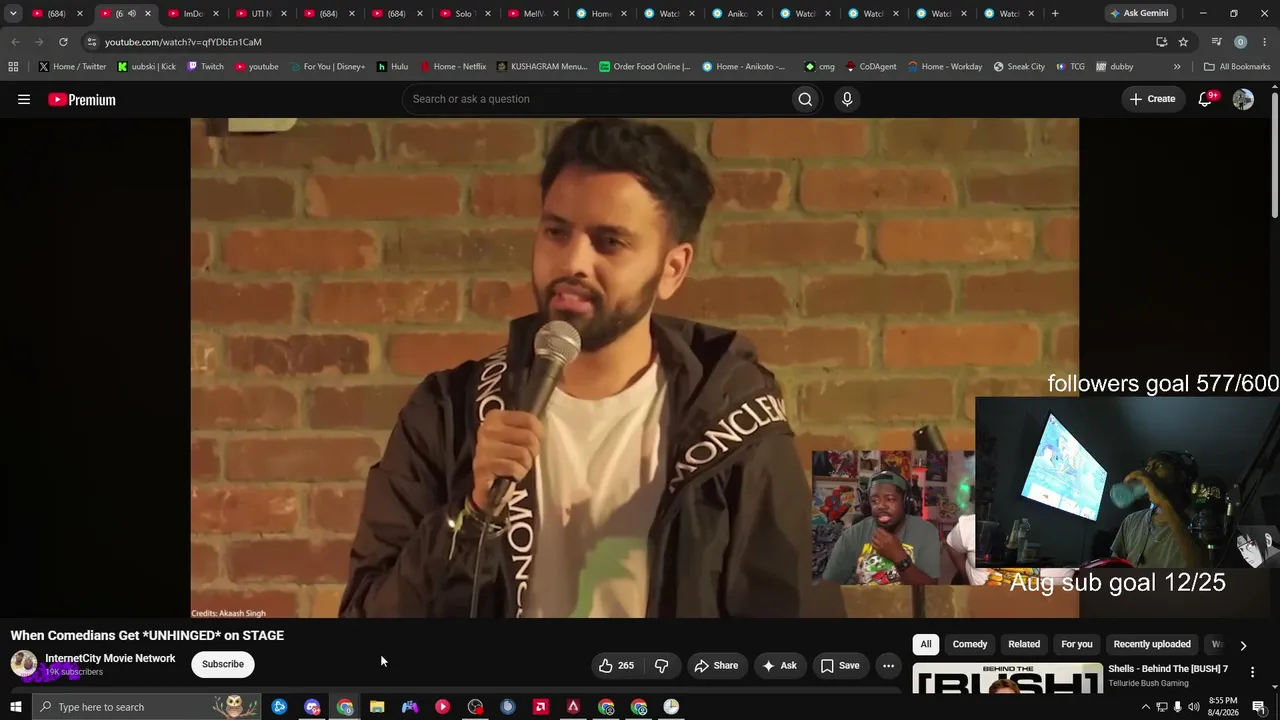Open the apps grid in bookmarks bar

point(13,67)
